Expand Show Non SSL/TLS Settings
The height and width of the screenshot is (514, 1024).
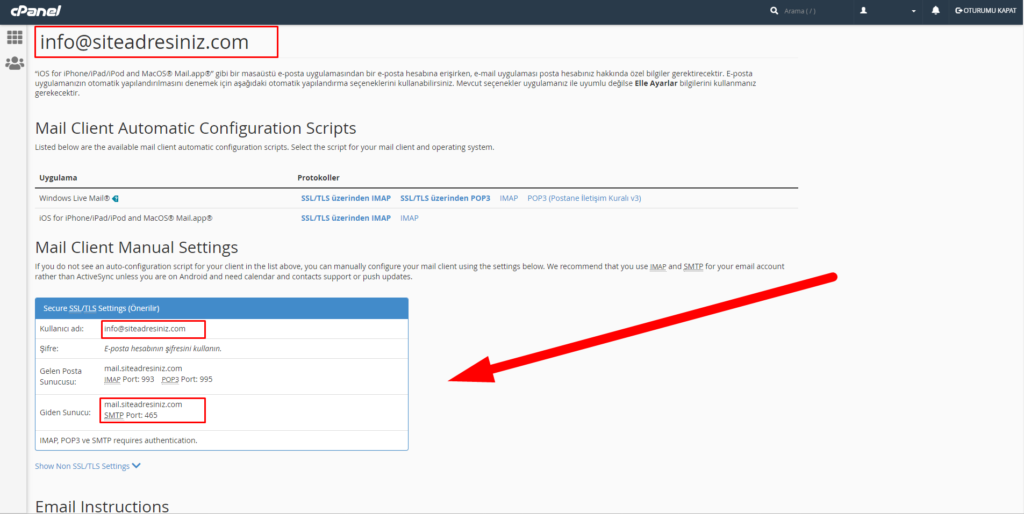click(x=88, y=466)
